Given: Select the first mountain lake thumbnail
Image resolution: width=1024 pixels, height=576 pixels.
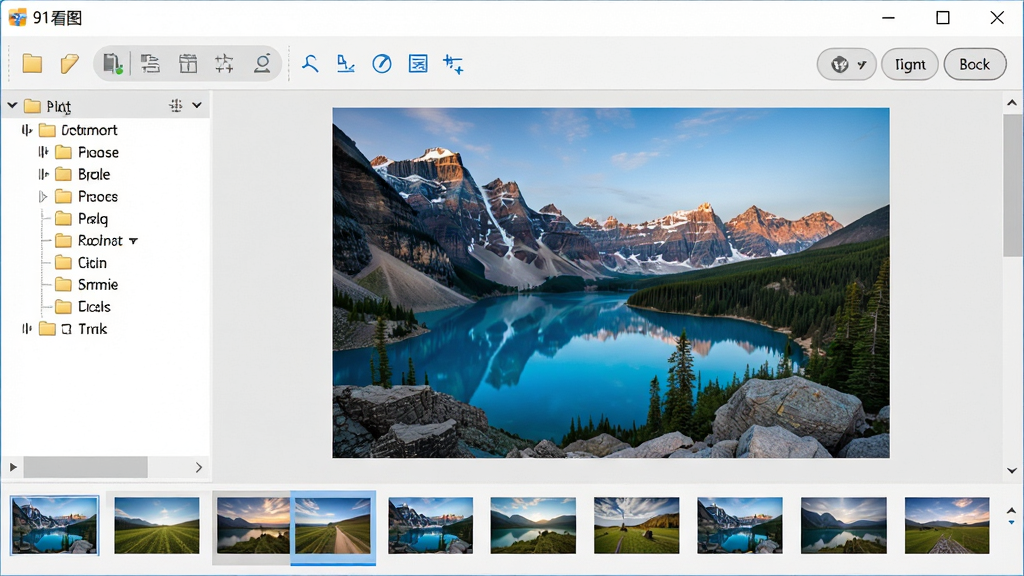Looking at the screenshot, I should pyautogui.click(x=55, y=525).
